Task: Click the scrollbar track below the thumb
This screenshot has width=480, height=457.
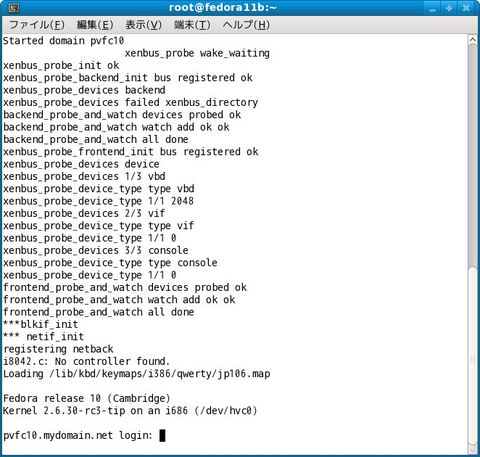Action: tap(473, 355)
